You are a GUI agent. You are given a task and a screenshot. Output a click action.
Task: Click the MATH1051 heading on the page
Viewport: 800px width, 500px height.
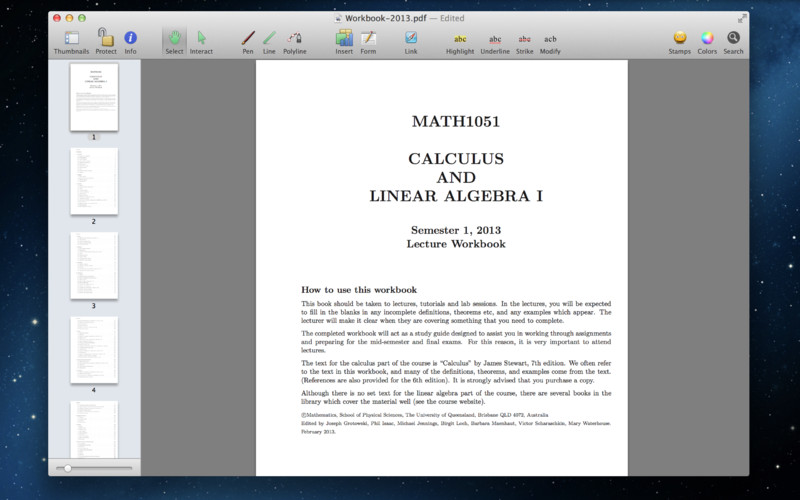[x=456, y=121]
